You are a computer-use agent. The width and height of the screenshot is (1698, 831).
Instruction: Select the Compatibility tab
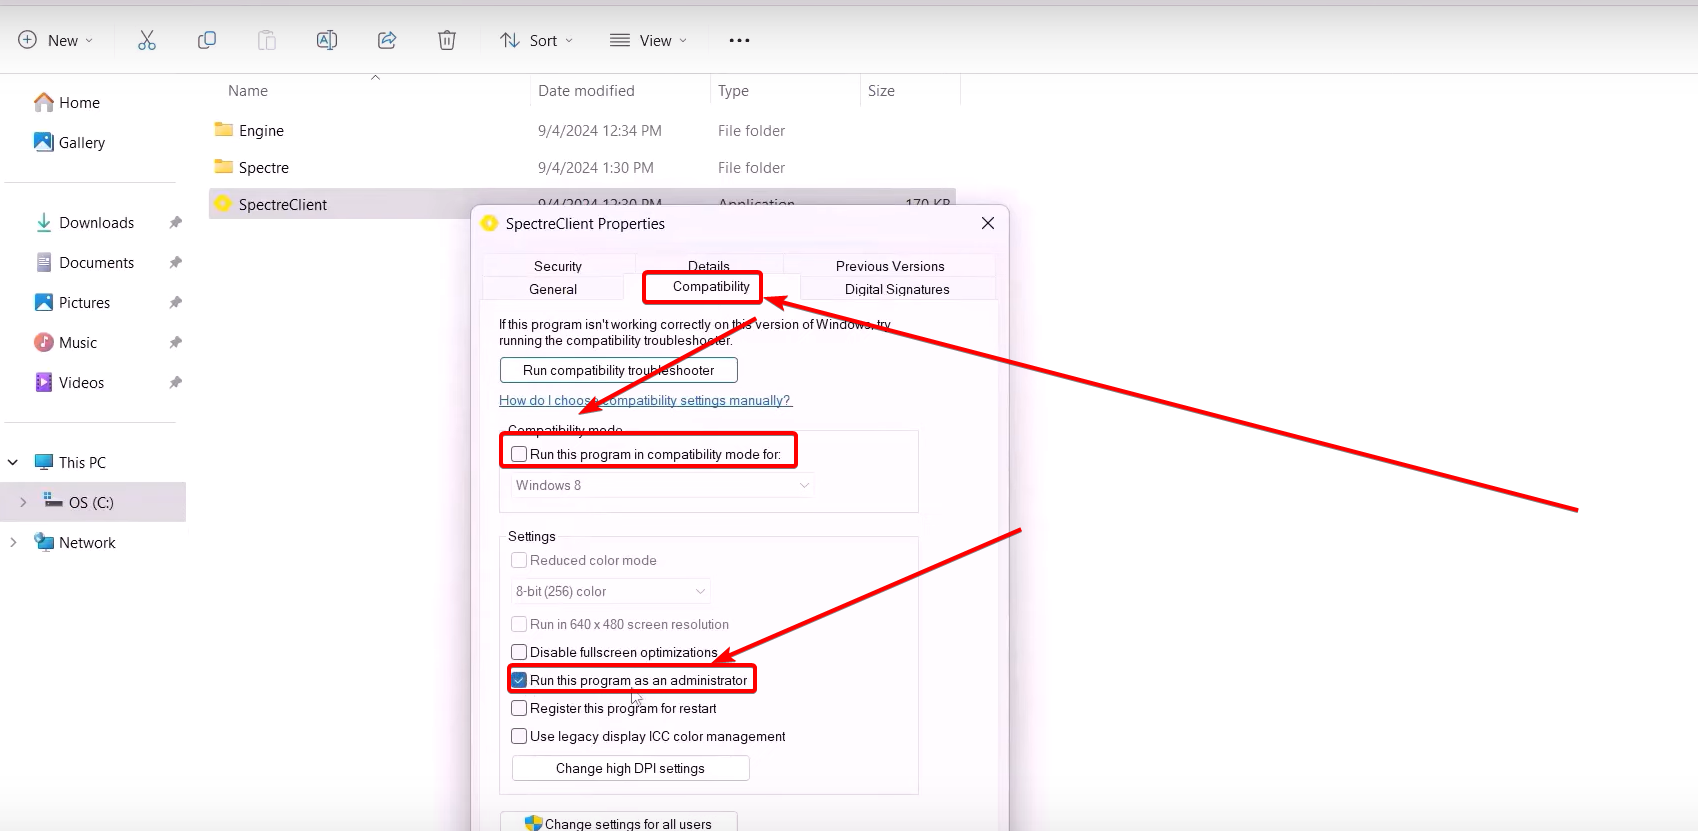(x=711, y=287)
